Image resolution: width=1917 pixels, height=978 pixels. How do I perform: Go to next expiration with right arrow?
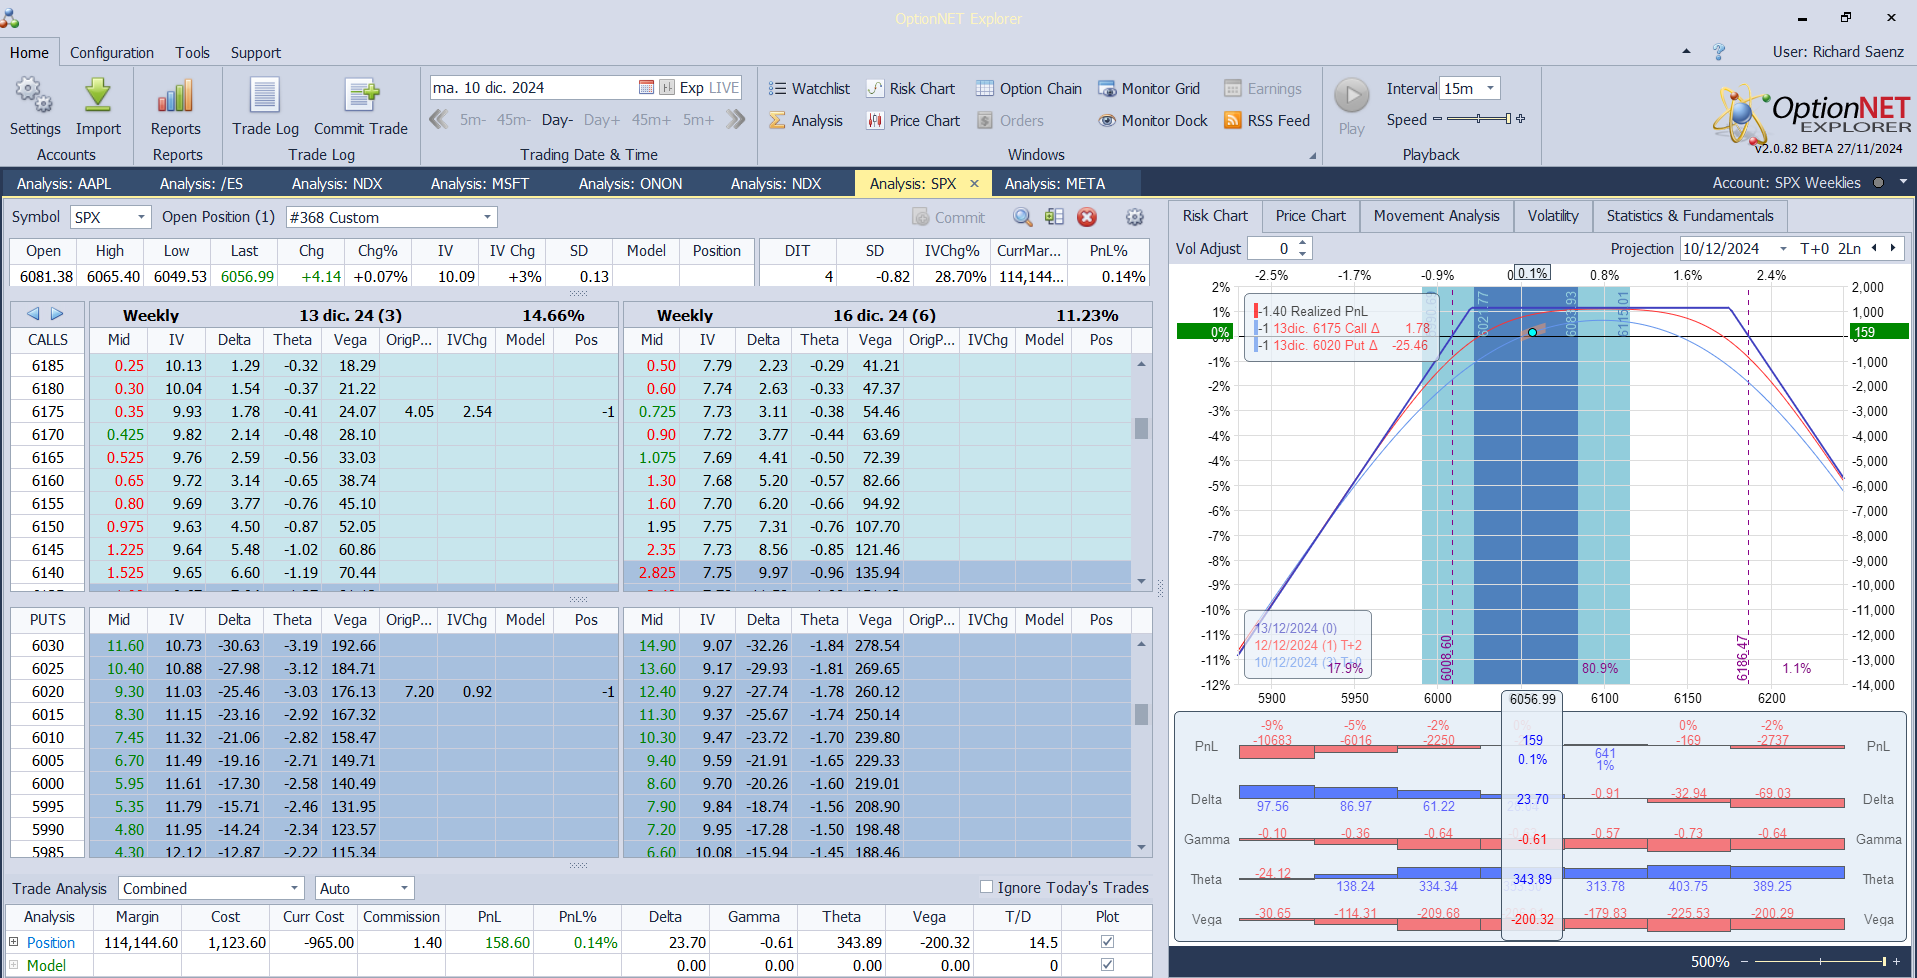coord(57,314)
